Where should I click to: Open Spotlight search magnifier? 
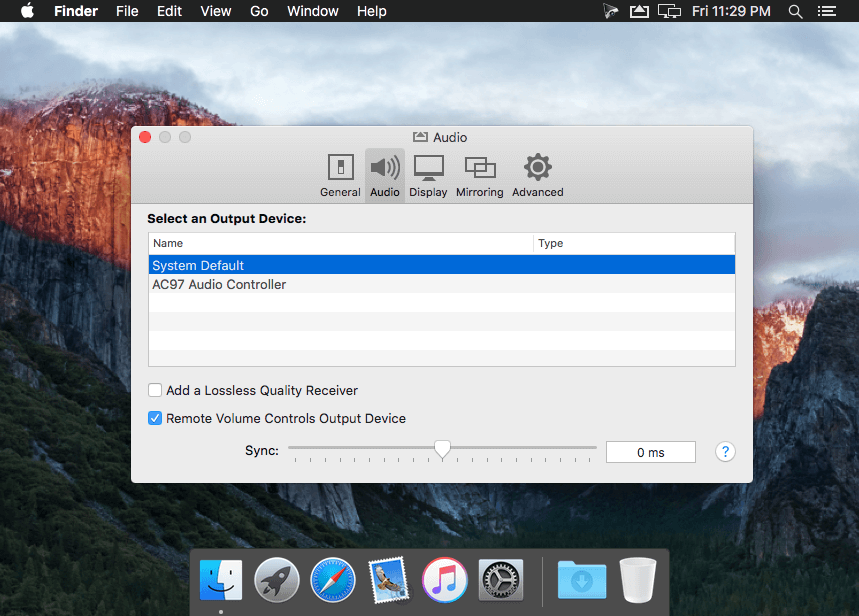click(x=795, y=11)
